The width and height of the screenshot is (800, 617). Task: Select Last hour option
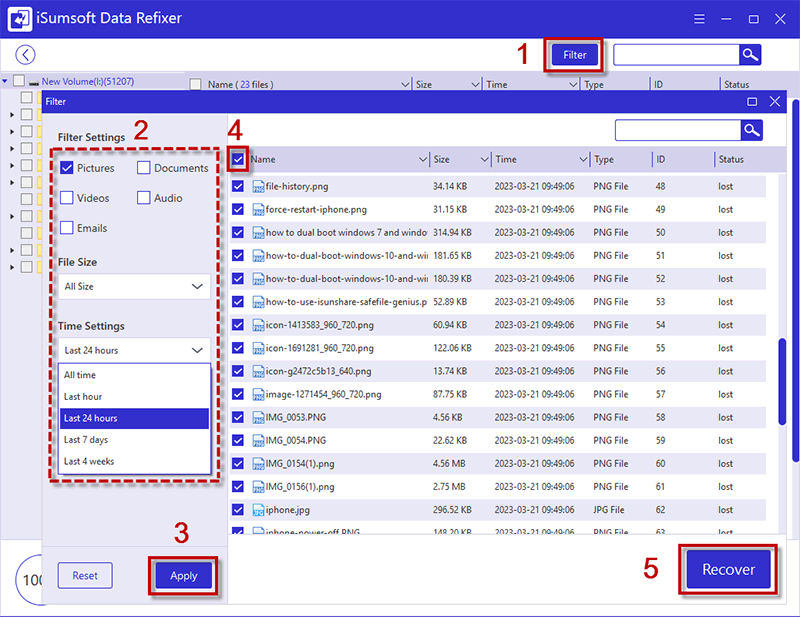coord(134,397)
